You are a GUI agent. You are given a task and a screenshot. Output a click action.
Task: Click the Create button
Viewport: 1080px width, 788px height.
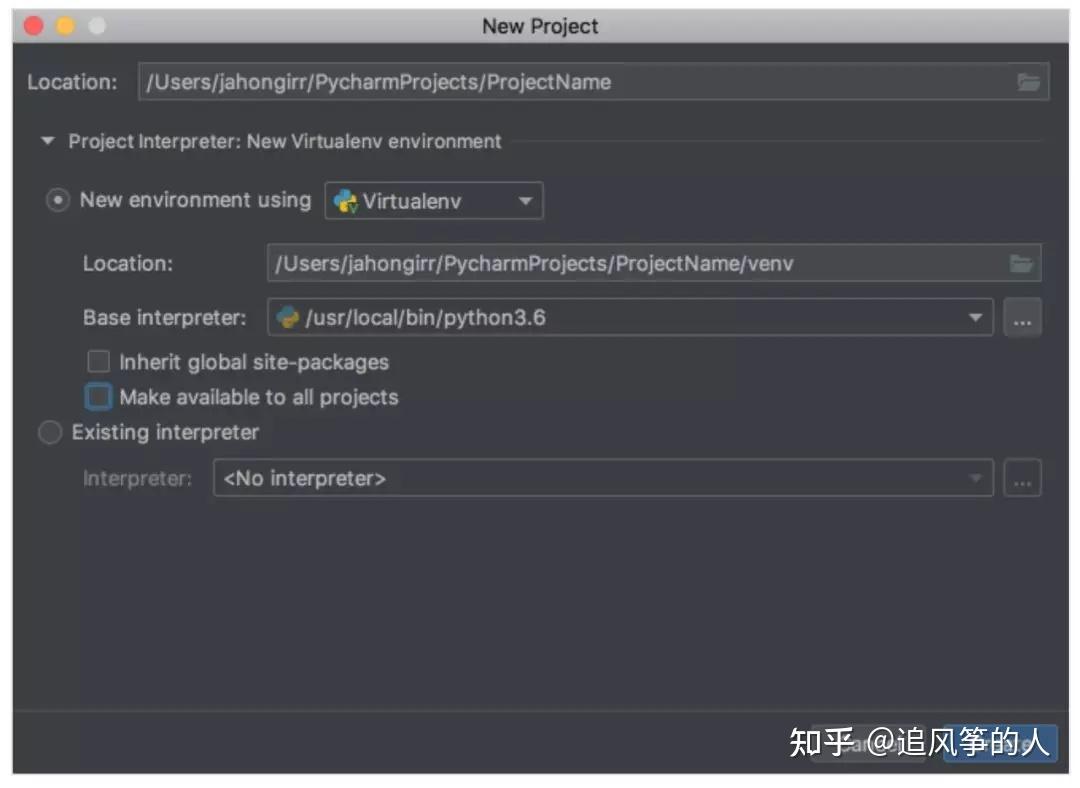click(998, 745)
